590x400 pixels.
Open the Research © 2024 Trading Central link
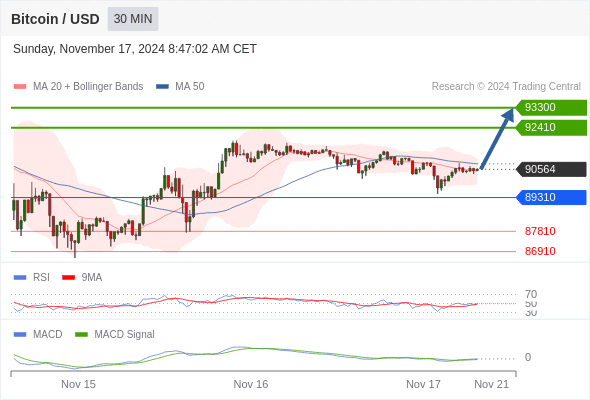(x=506, y=87)
